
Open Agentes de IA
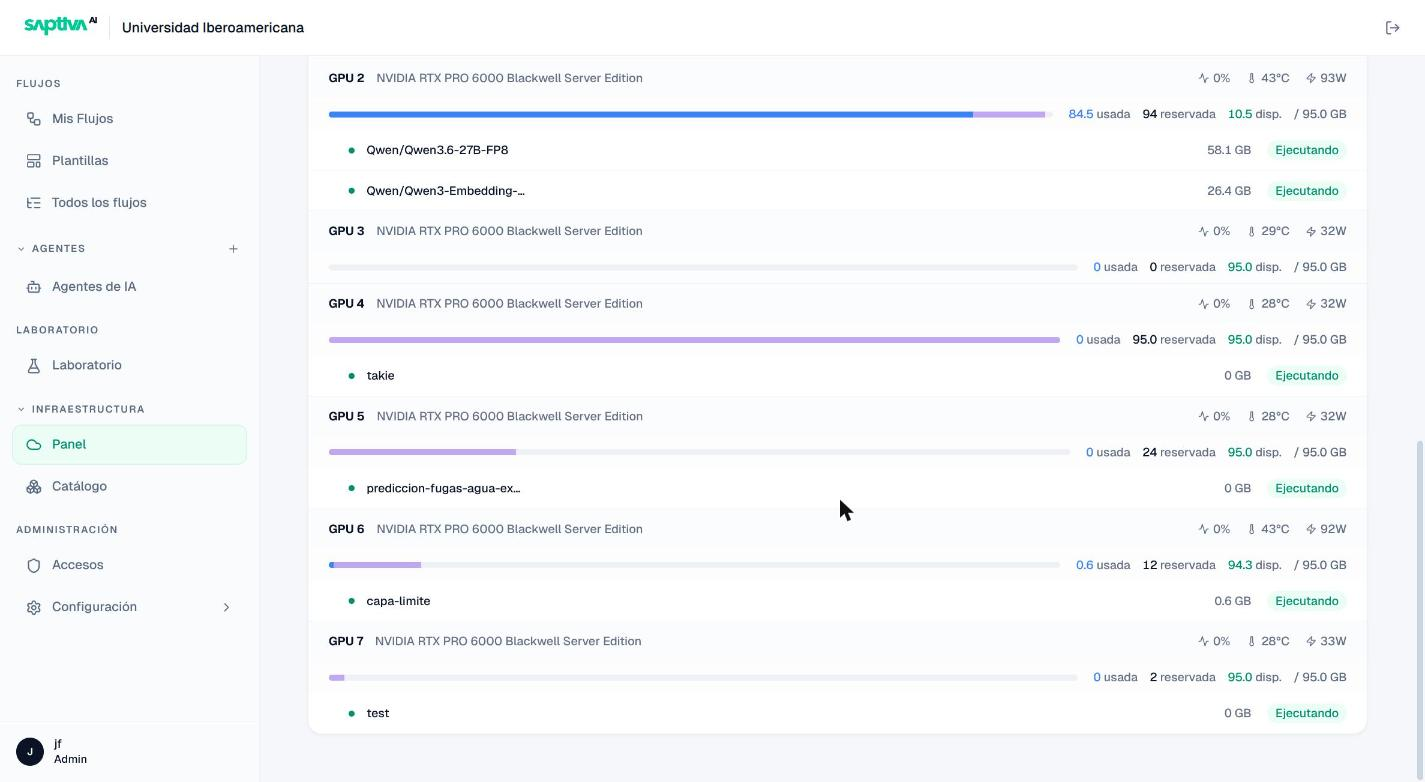tap(129, 287)
